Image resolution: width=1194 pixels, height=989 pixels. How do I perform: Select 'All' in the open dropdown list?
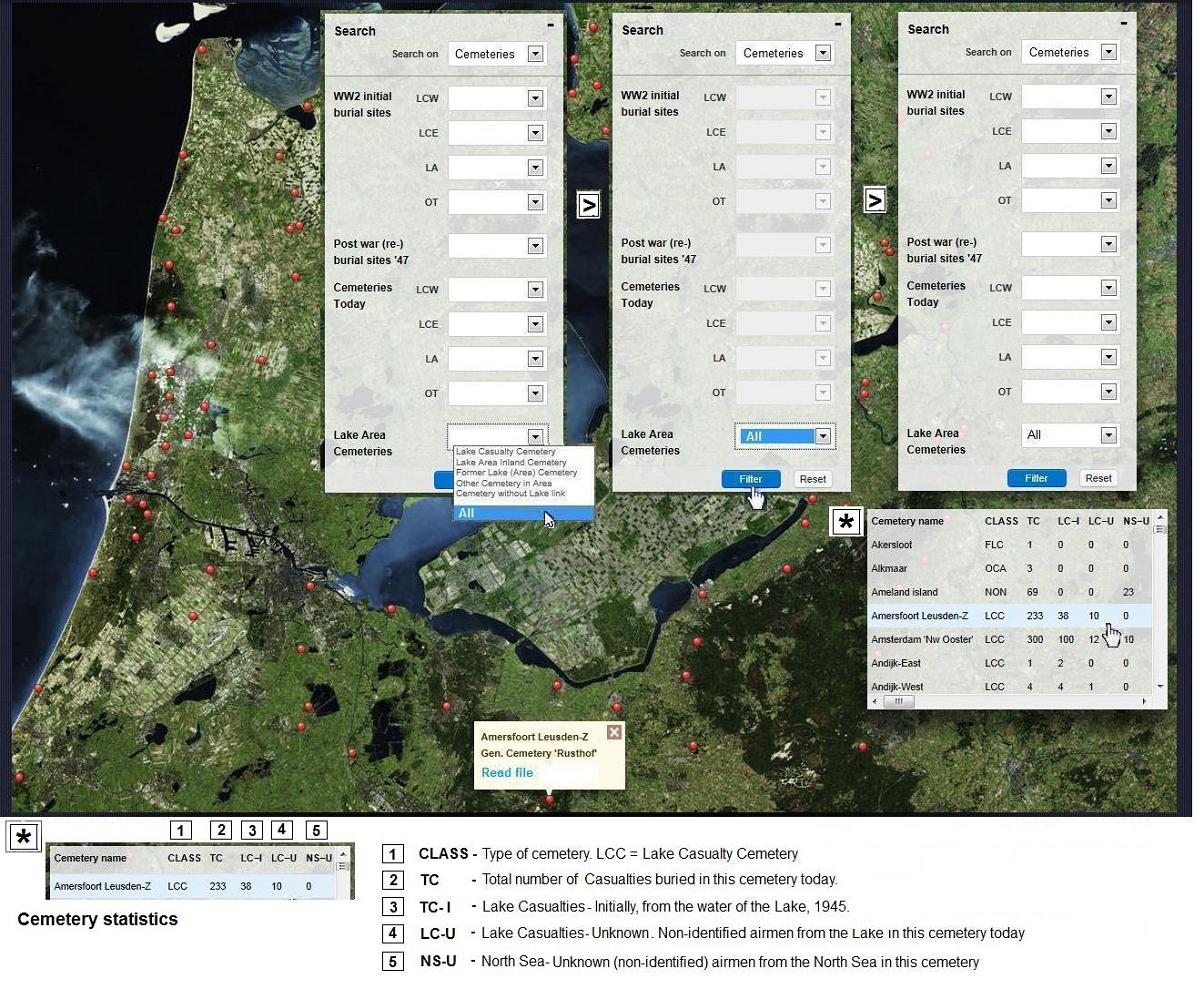(523, 513)
